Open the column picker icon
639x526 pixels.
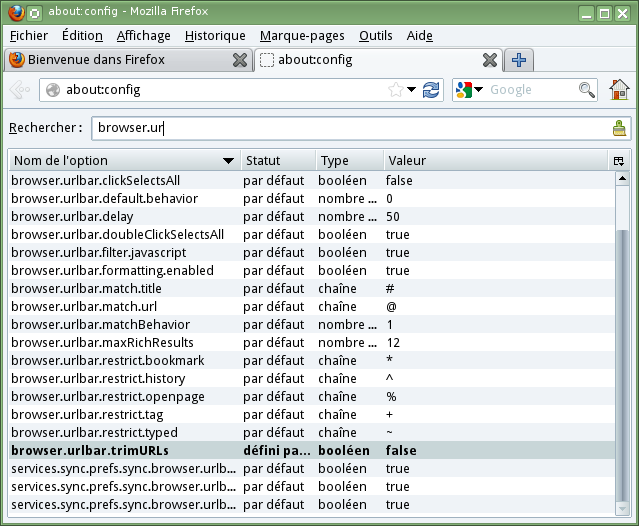tap(618, 161)
